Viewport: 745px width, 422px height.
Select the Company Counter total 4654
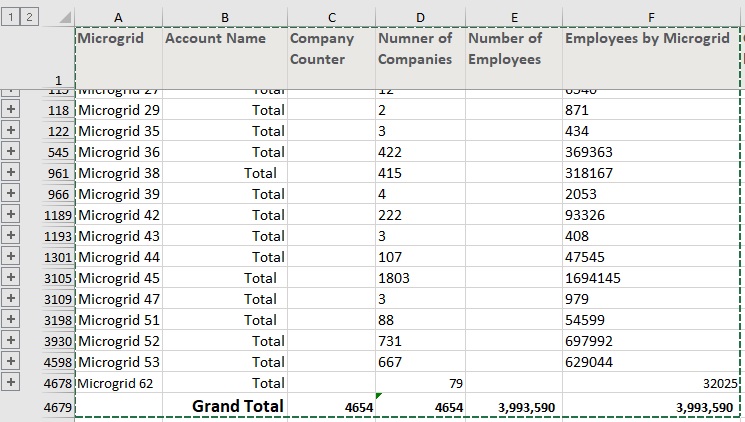click(x=332, y=406)
